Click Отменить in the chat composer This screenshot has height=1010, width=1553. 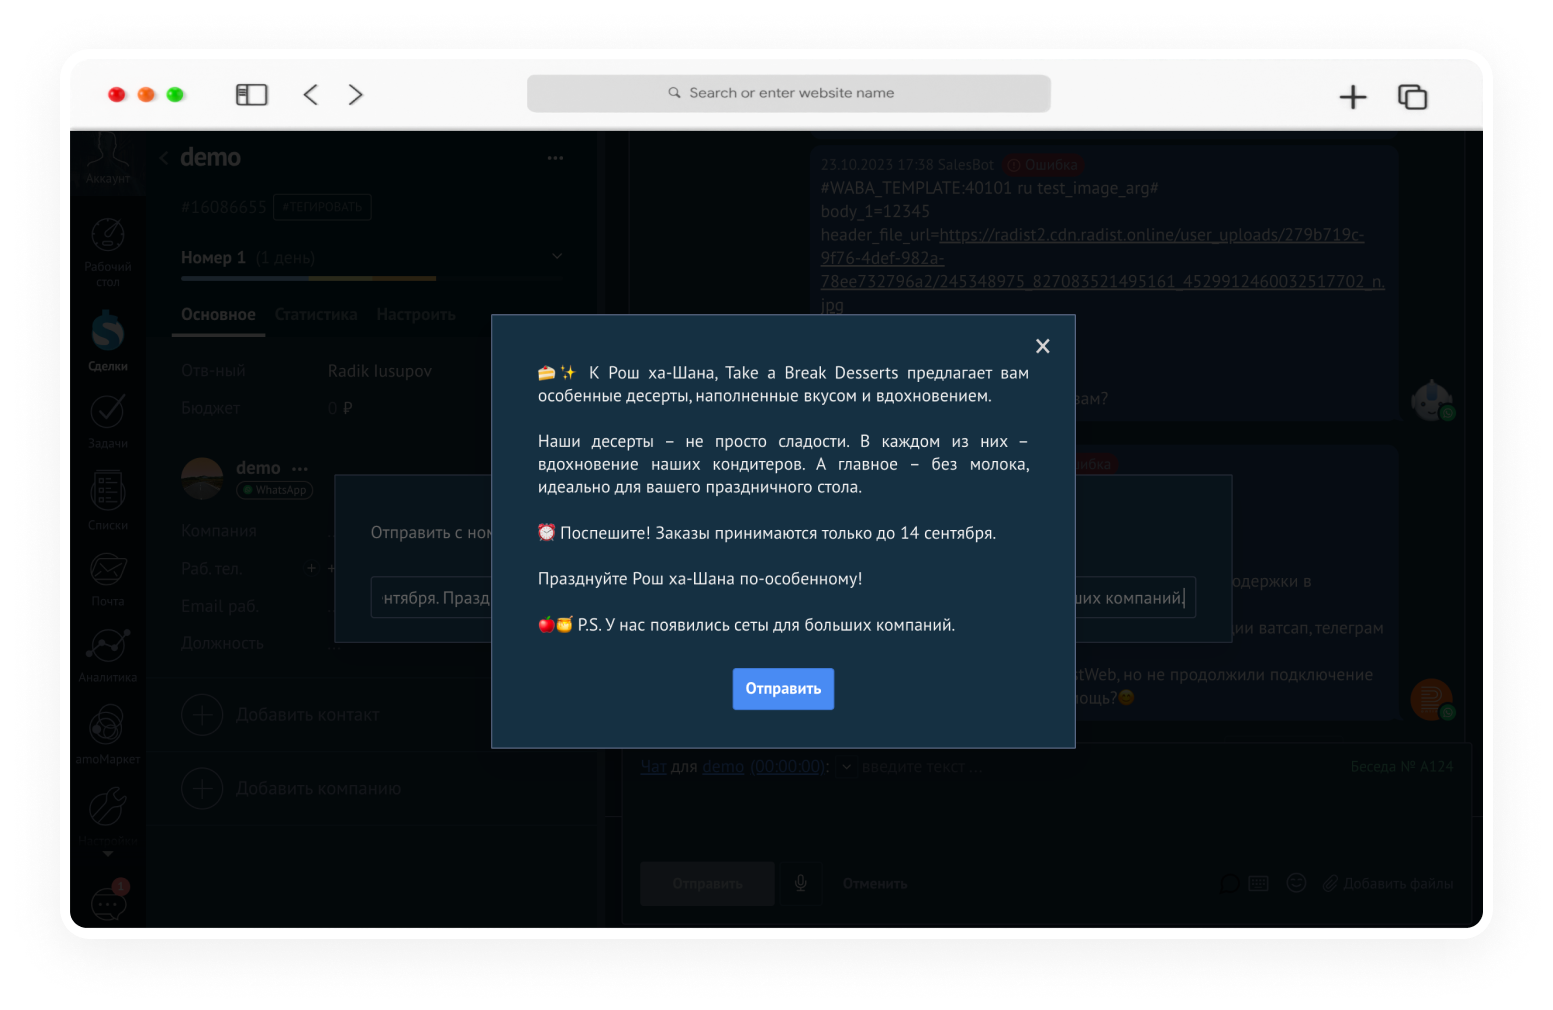pos(875,884)
